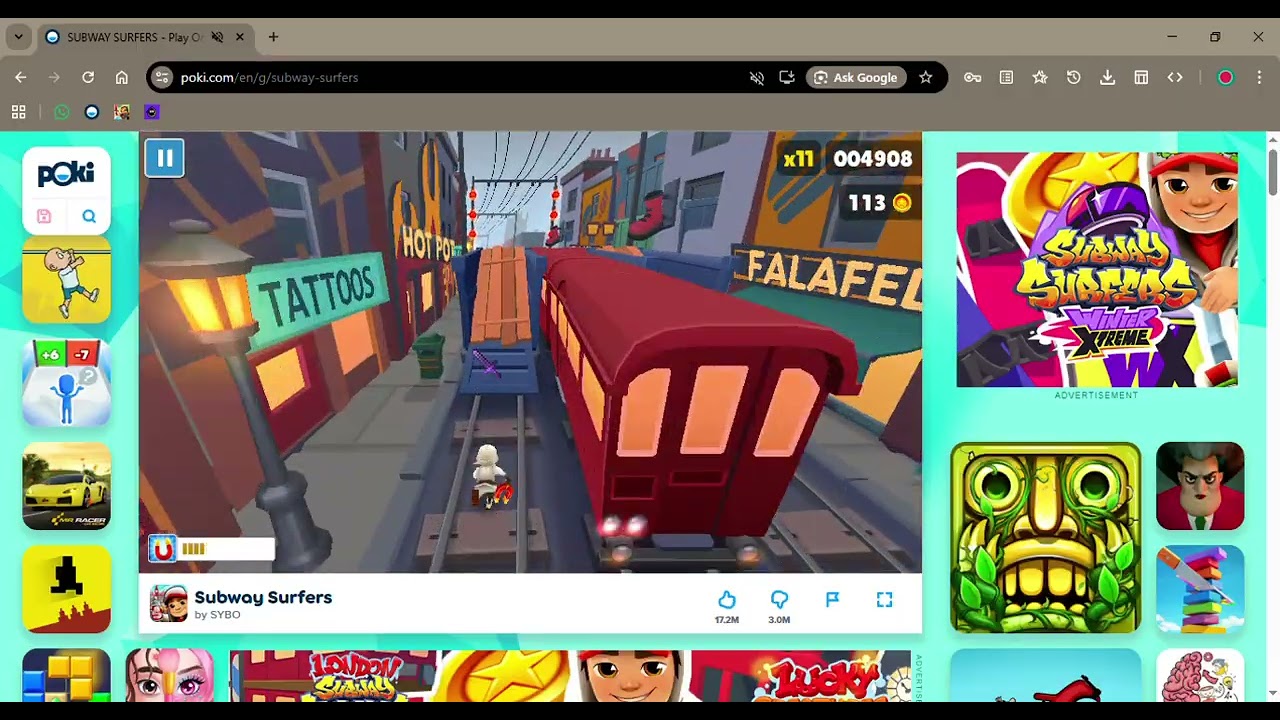Click the Subway Surfers Winter Xtreme advertisement
1280x720 pixels.
coord(1097,269)
